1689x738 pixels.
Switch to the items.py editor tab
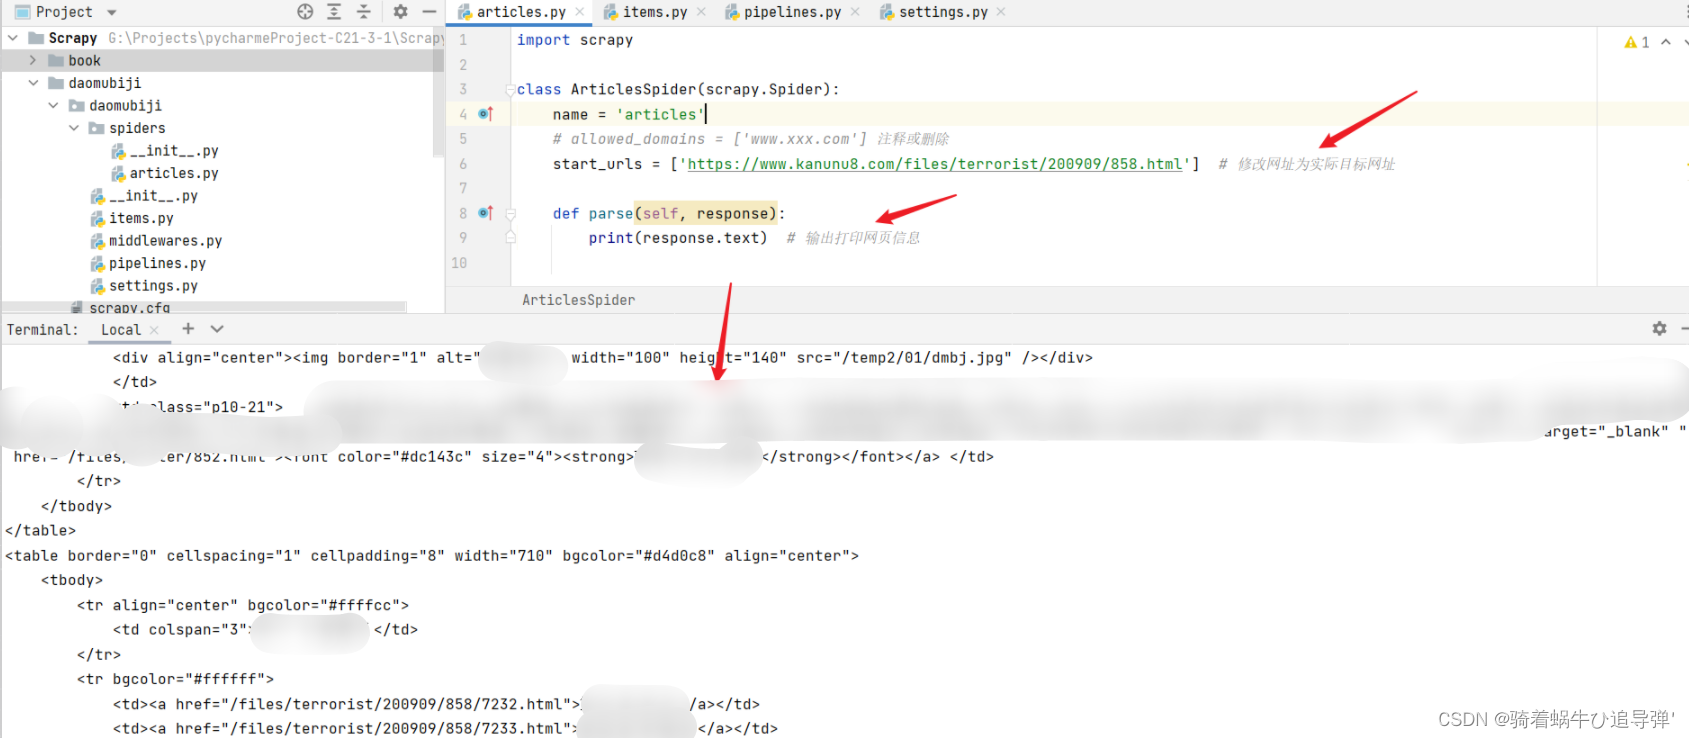(x=654, y=12)
